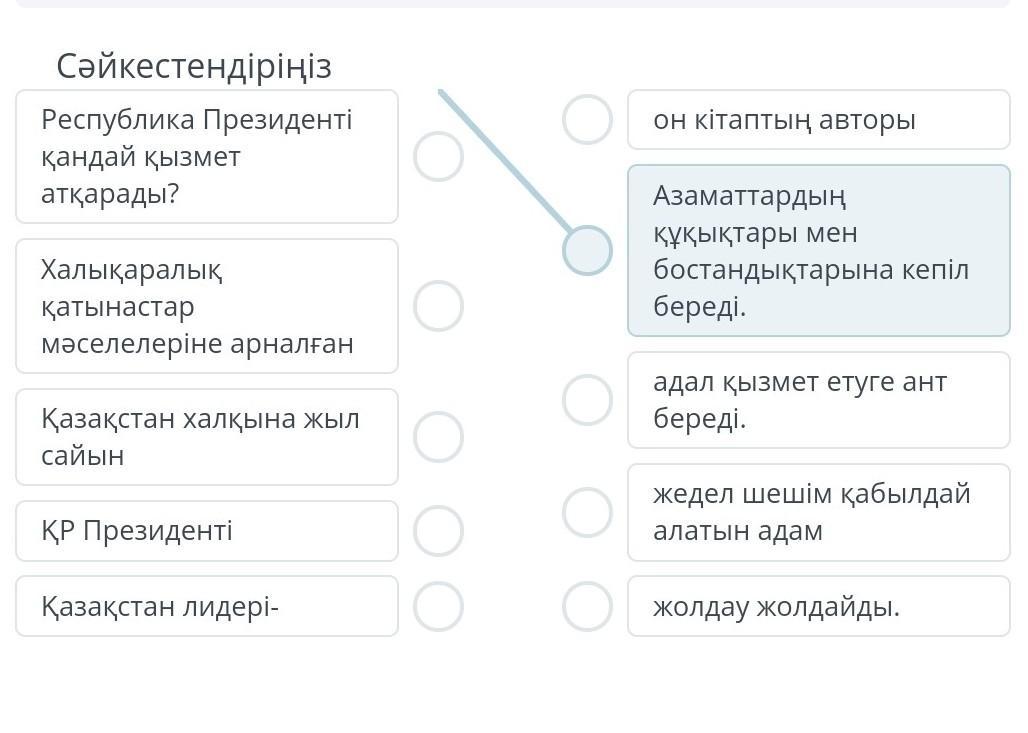Click circle beside 'жедел шешім қабылдай алатын адам'
The image size is (1028, 733).
[x=587, y=512]
